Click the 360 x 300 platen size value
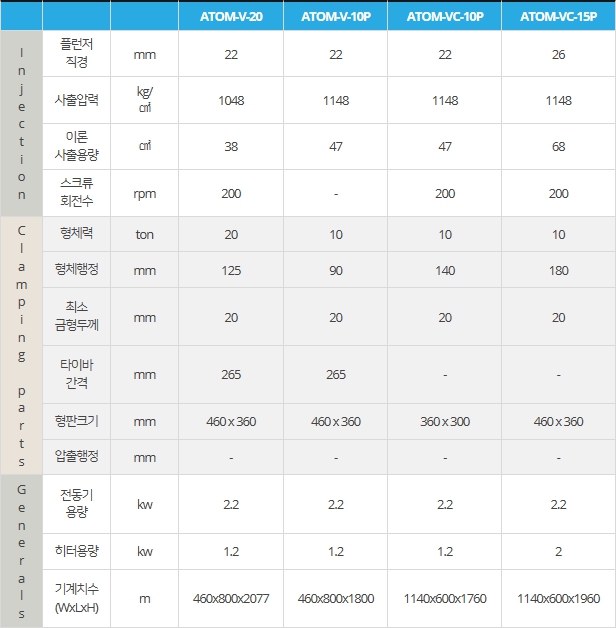 pyautogui.click(x=445, y=422)
